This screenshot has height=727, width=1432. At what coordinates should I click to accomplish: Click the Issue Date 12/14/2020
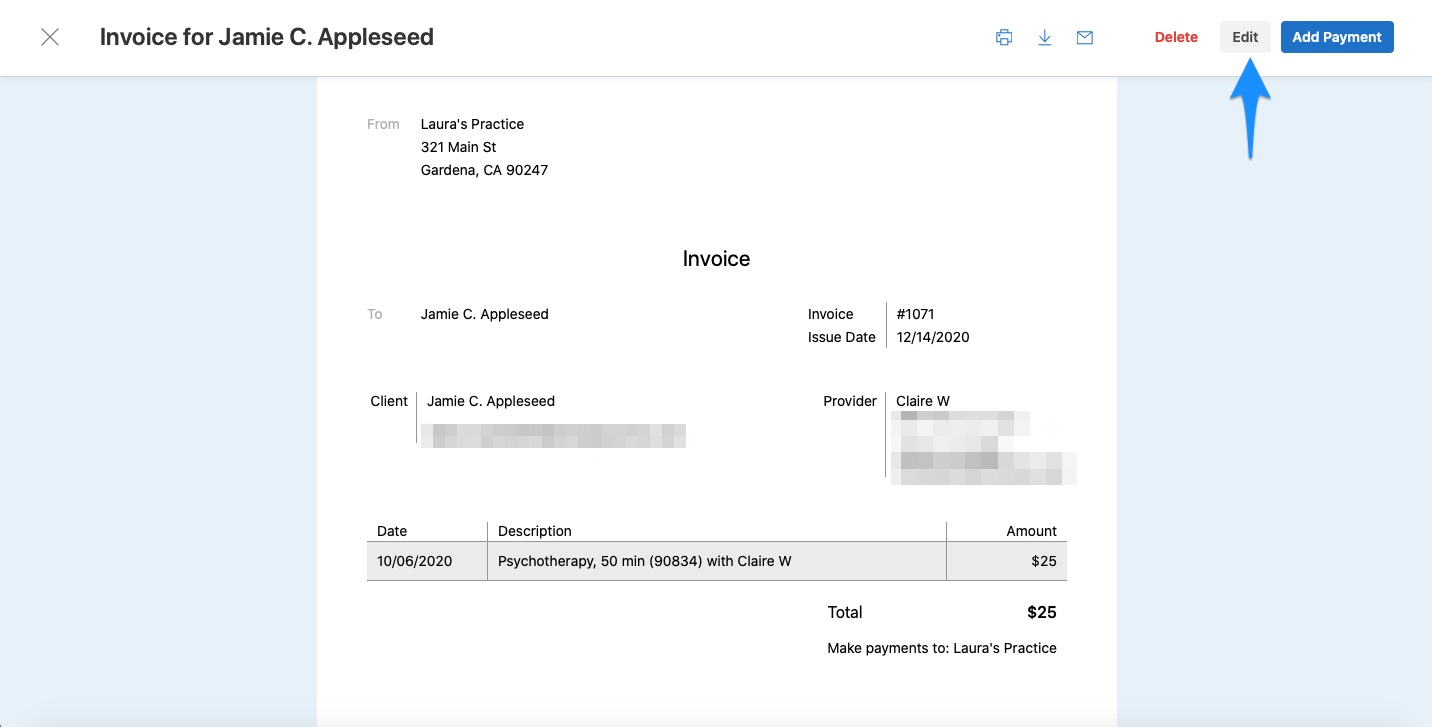(x=932, y=337)
